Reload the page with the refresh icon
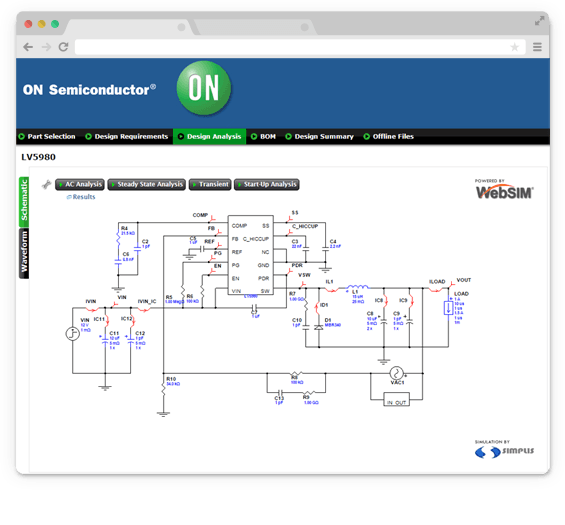 pyautogui.click(x=63, y=47)
